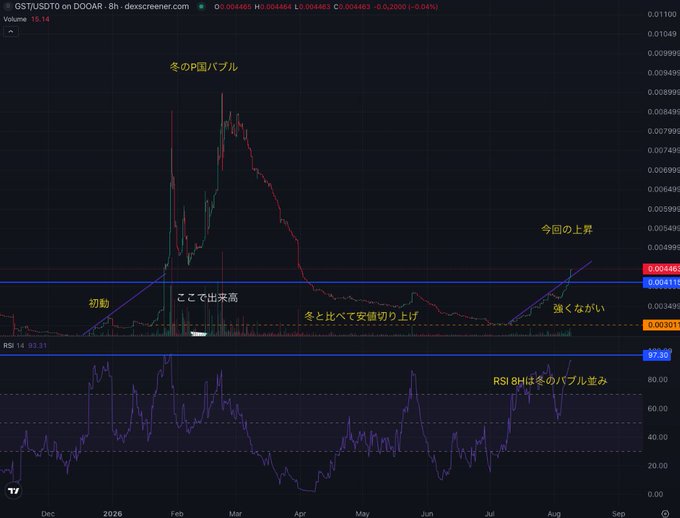Click the RSI axis 60.00 label

point(657,408)
